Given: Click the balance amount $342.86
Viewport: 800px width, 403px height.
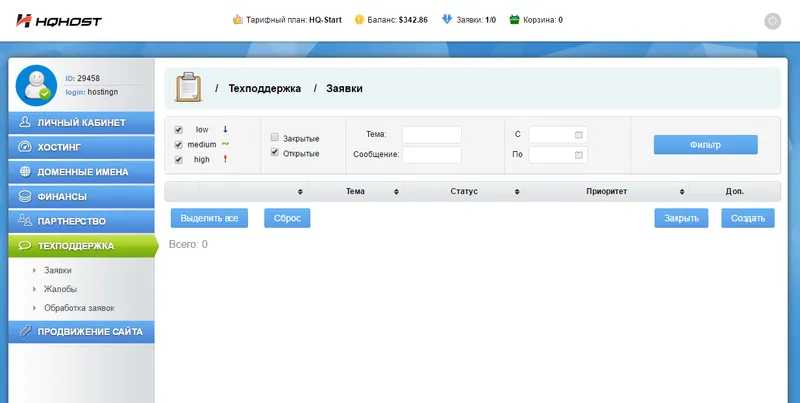Looking at the screenshot, I should point(413,20).
